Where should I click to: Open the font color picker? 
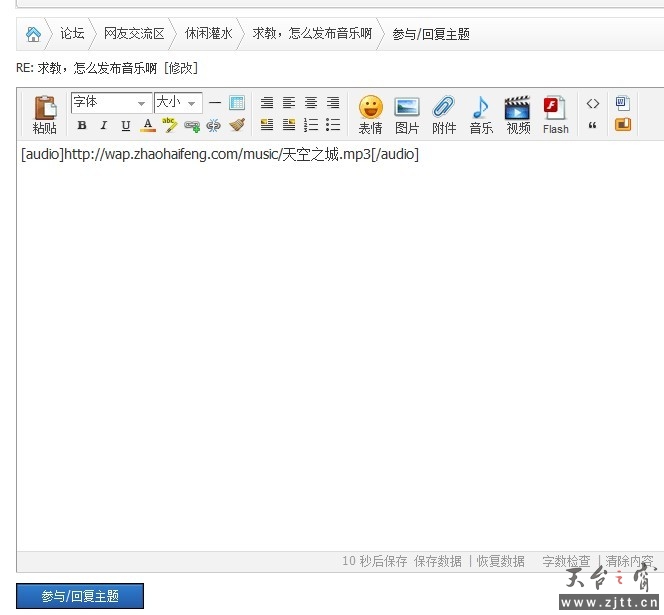click(x=148, y=126)
